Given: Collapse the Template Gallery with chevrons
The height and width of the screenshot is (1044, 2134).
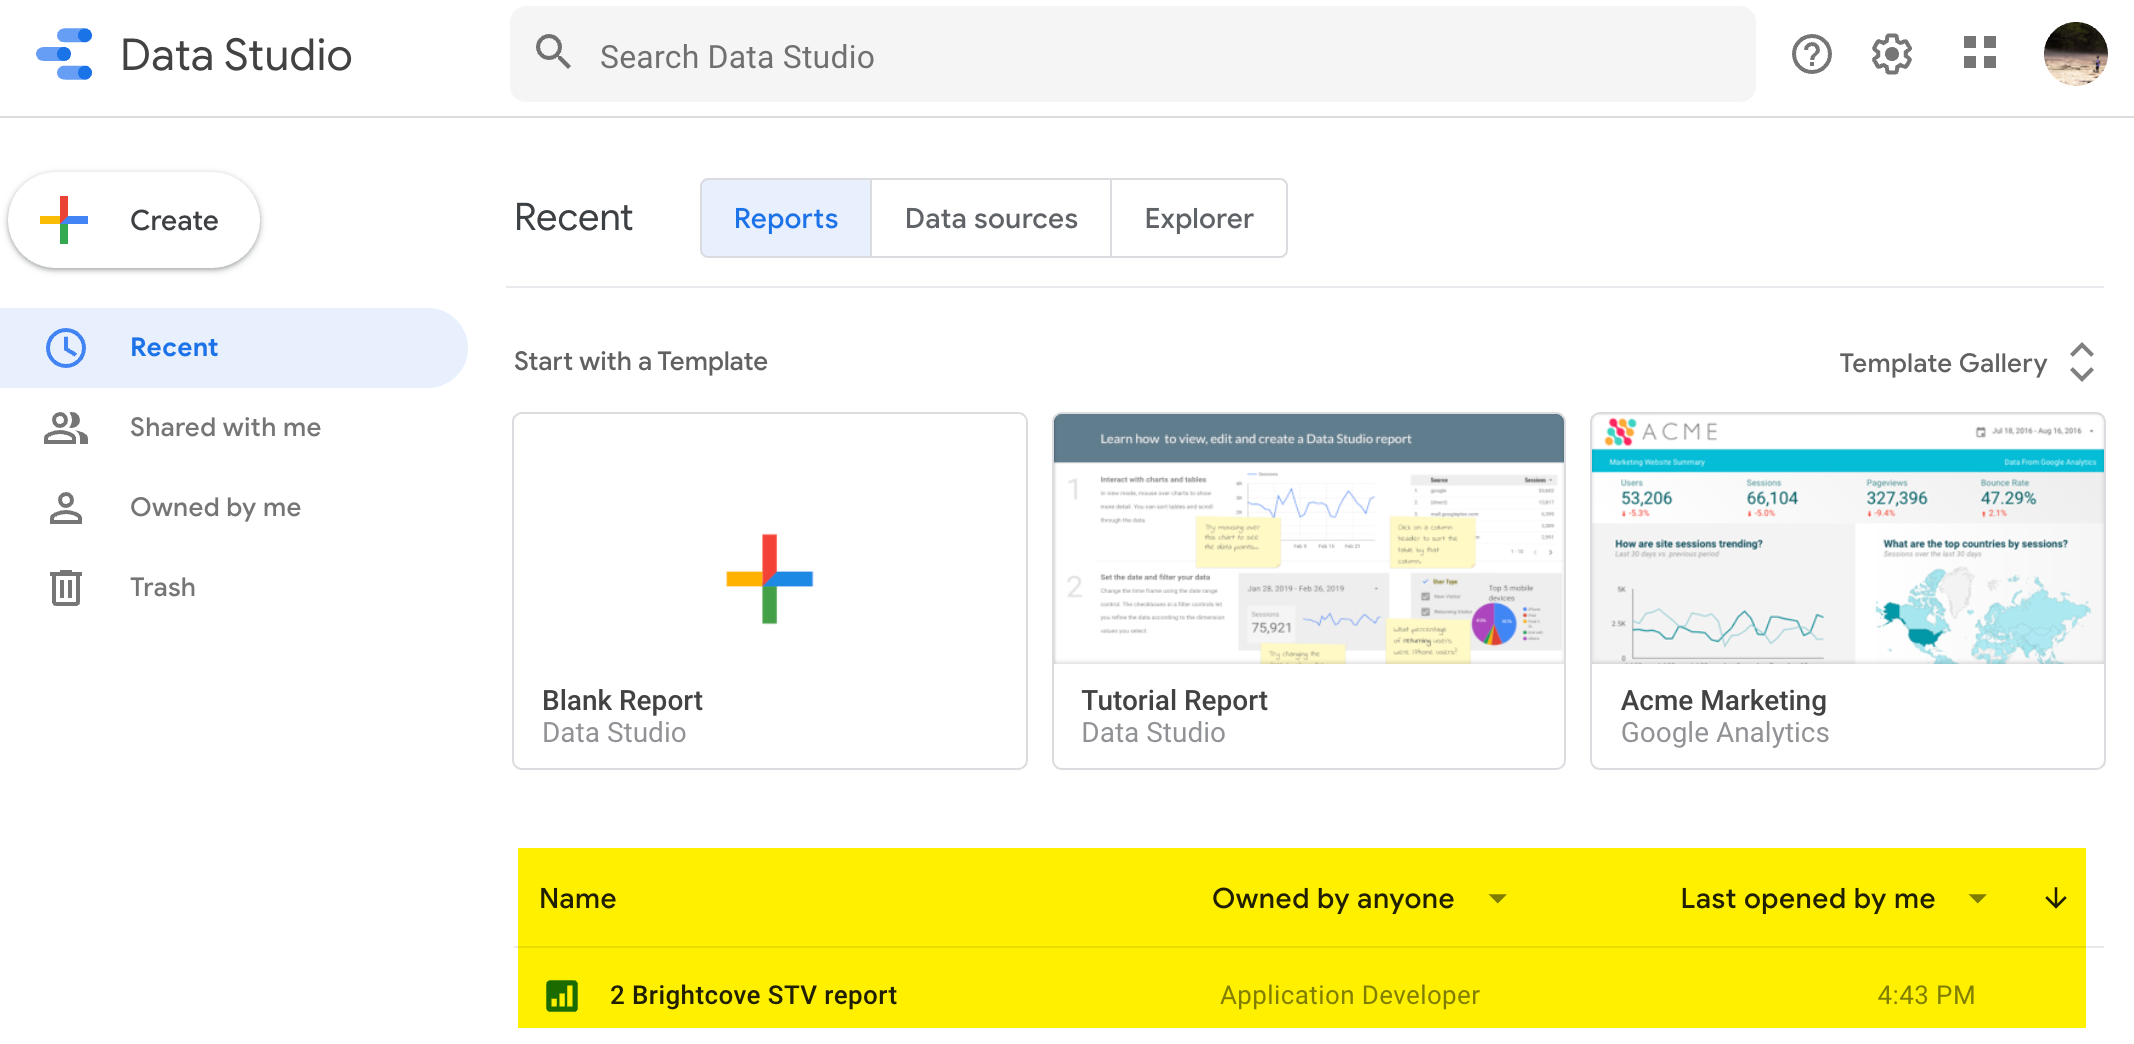Looking at the screenshot, I should coord(2081,362).
